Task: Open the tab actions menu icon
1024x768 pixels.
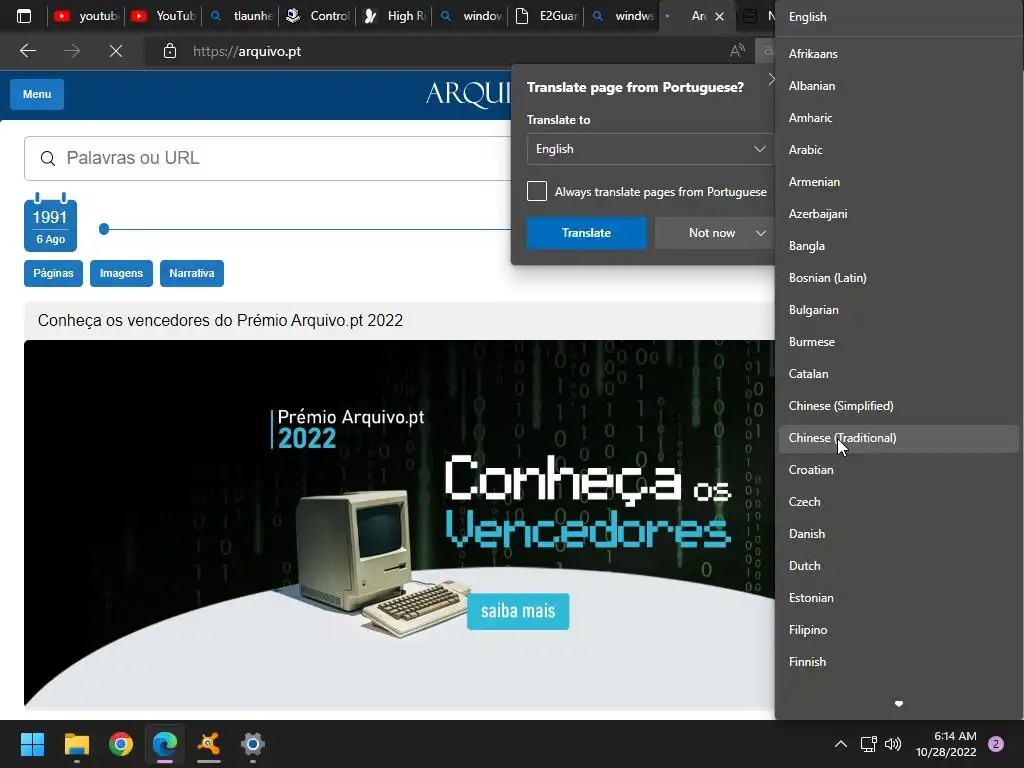Action: pos(24,16)
